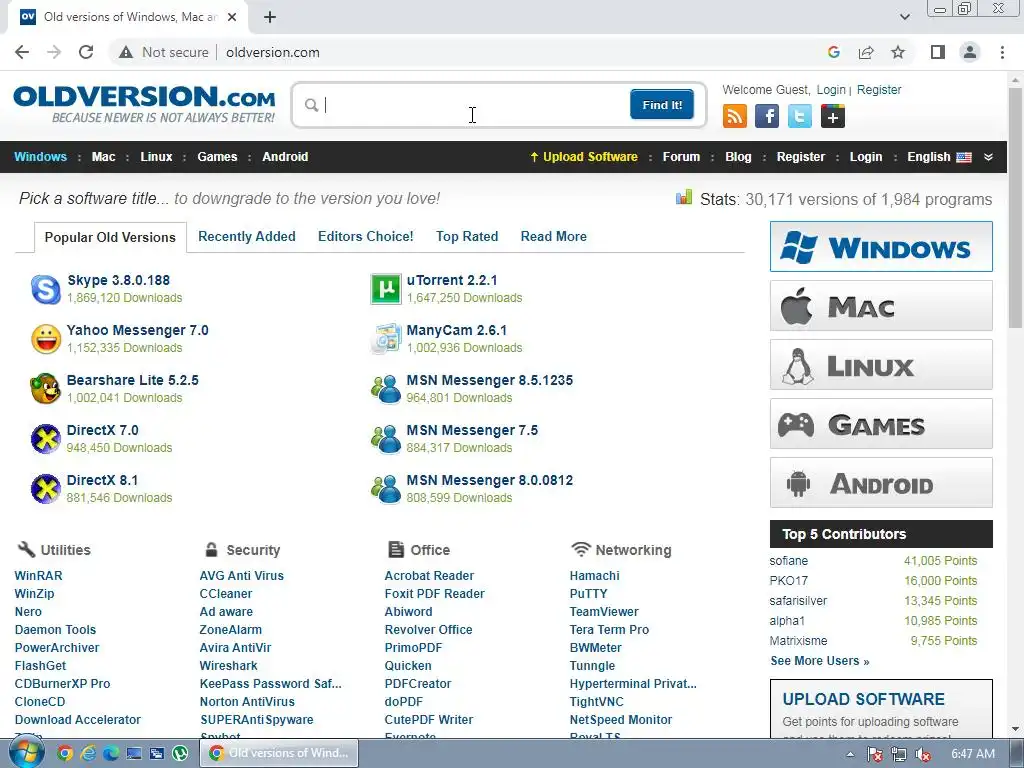Click the DirectX 7.0 icon
1024x768 pixels.
point(46,439)
